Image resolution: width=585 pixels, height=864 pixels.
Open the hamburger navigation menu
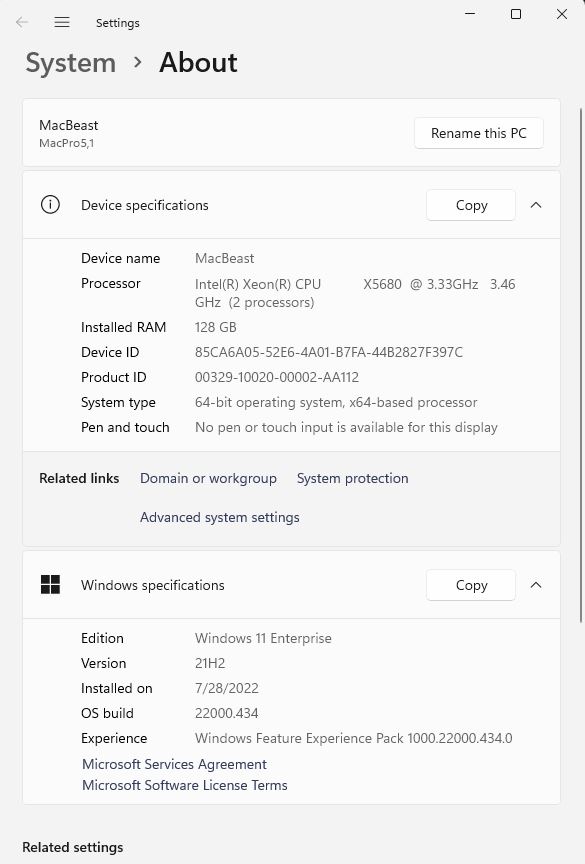62,22
